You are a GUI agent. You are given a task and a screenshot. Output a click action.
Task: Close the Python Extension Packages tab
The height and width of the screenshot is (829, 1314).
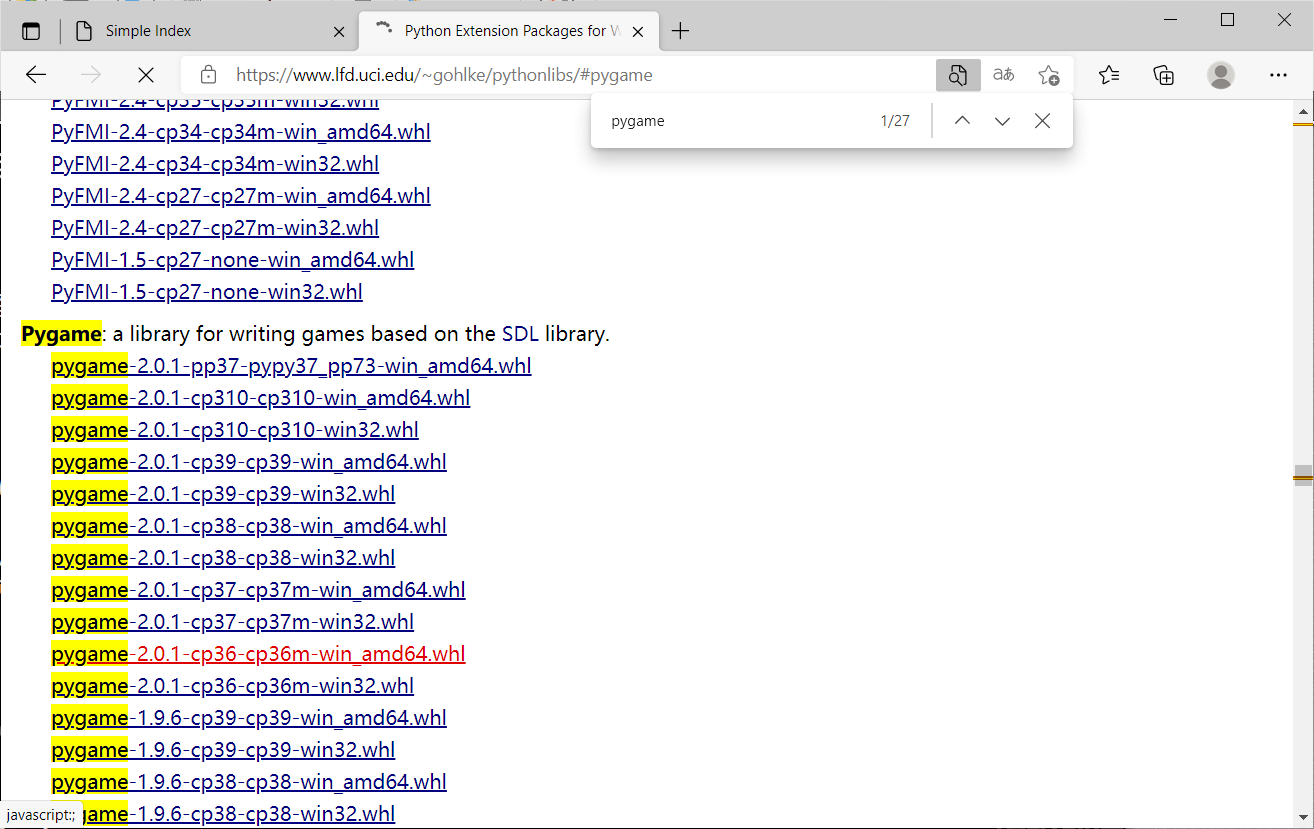click(640, 31)
